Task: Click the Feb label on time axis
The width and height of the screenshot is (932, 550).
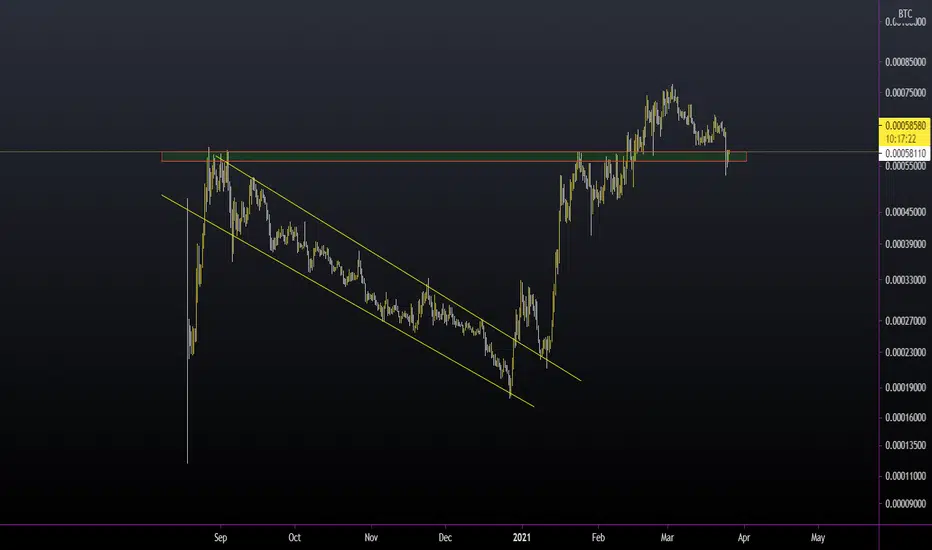Action: (x=598, y=538)
